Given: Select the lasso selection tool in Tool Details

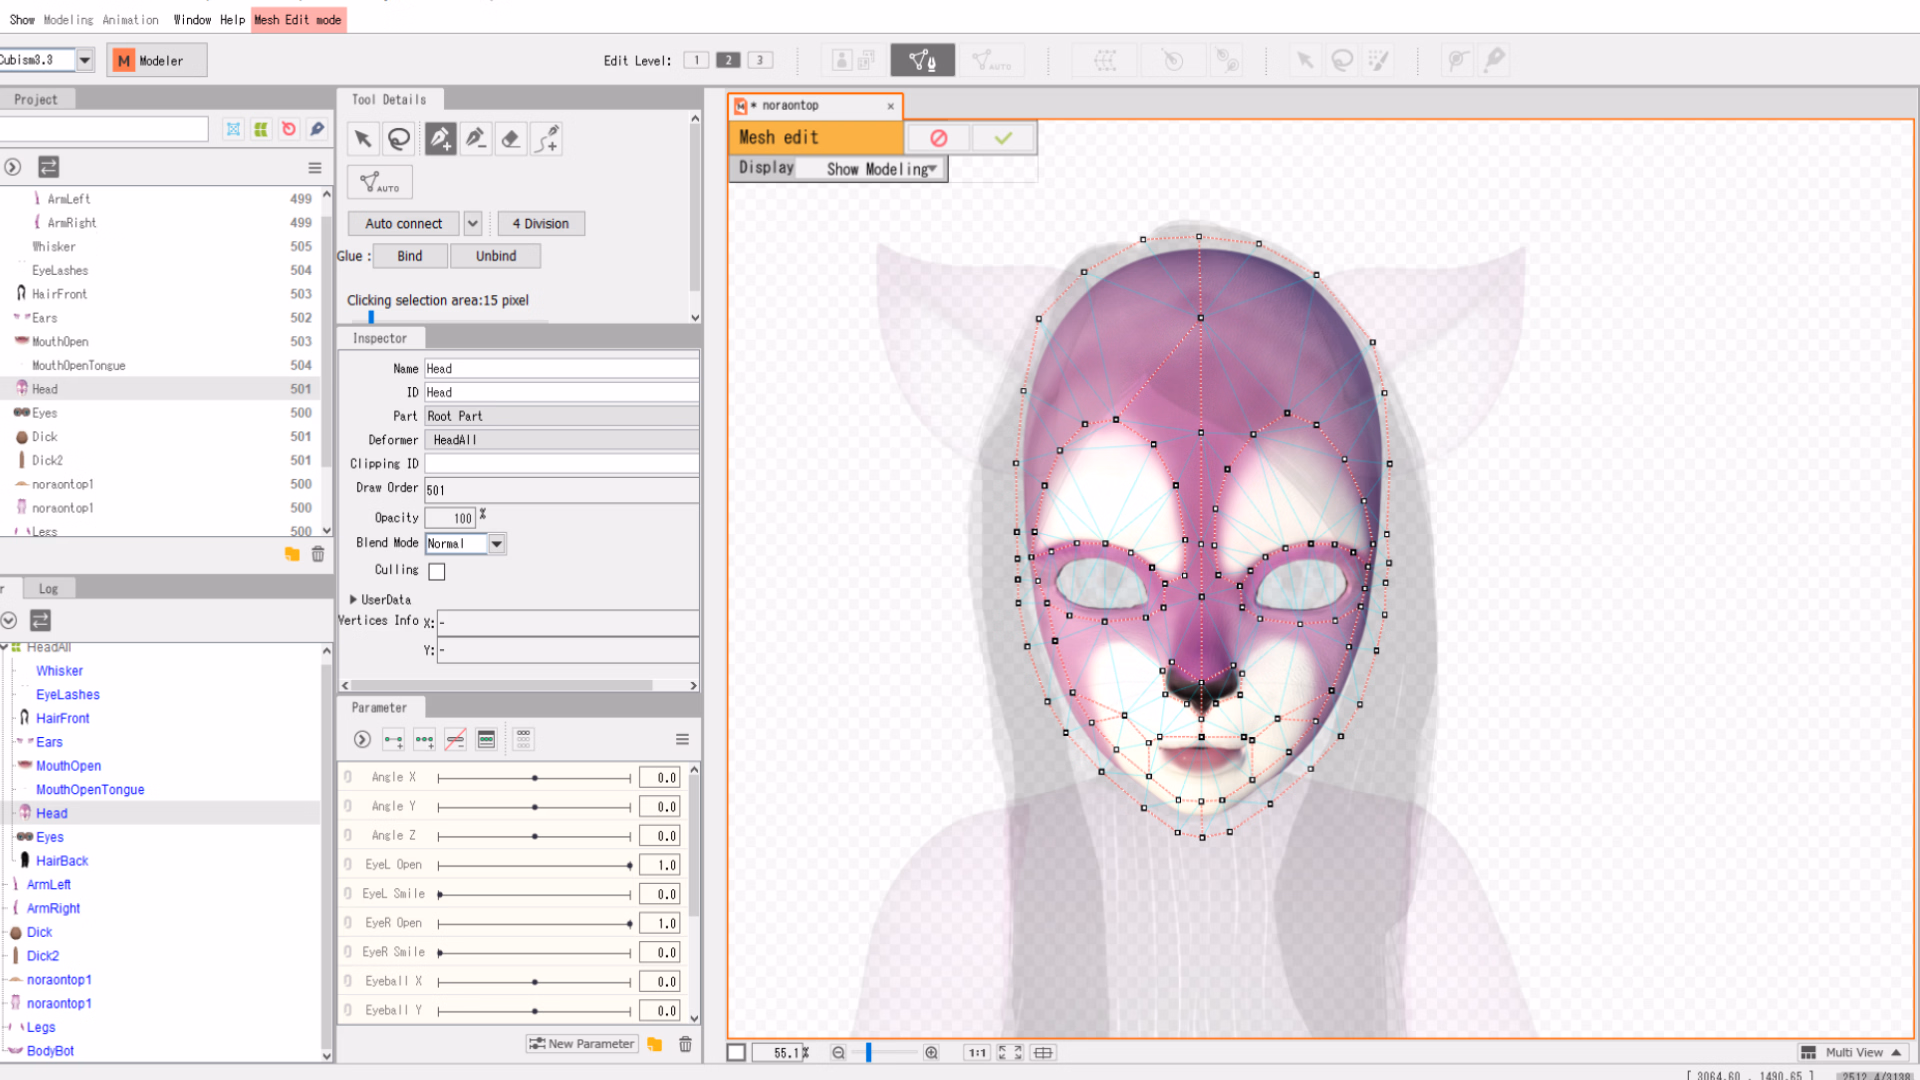Looking at the screenshot, I should 399,139.
